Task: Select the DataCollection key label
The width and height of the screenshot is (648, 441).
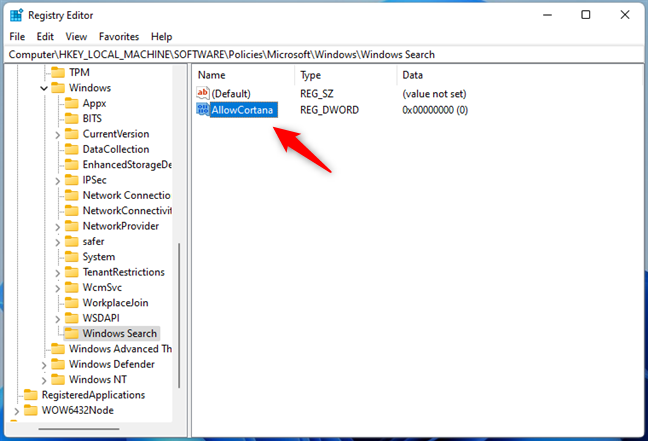Action: [x=116, y=149]
